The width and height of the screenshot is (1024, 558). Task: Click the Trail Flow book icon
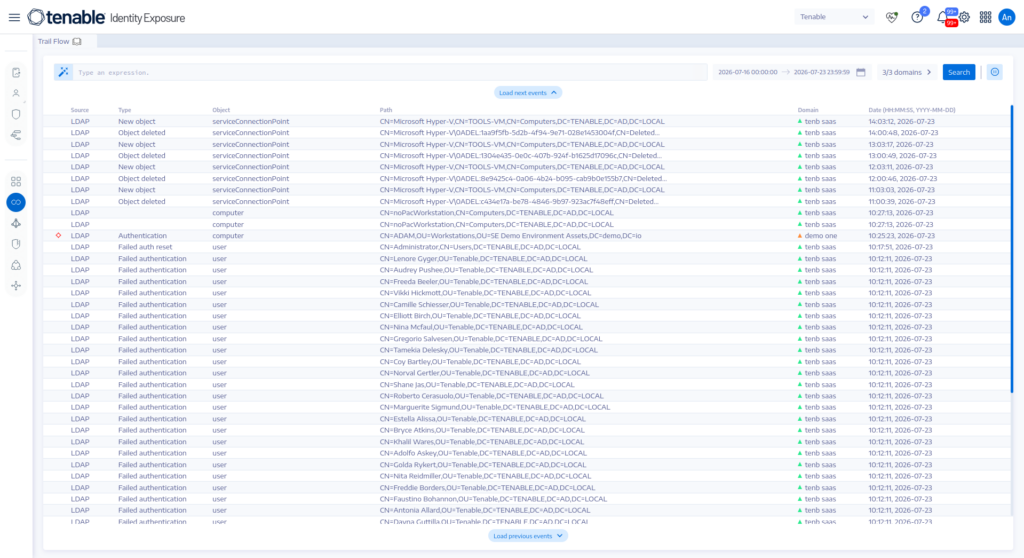[x=77, y=41]
